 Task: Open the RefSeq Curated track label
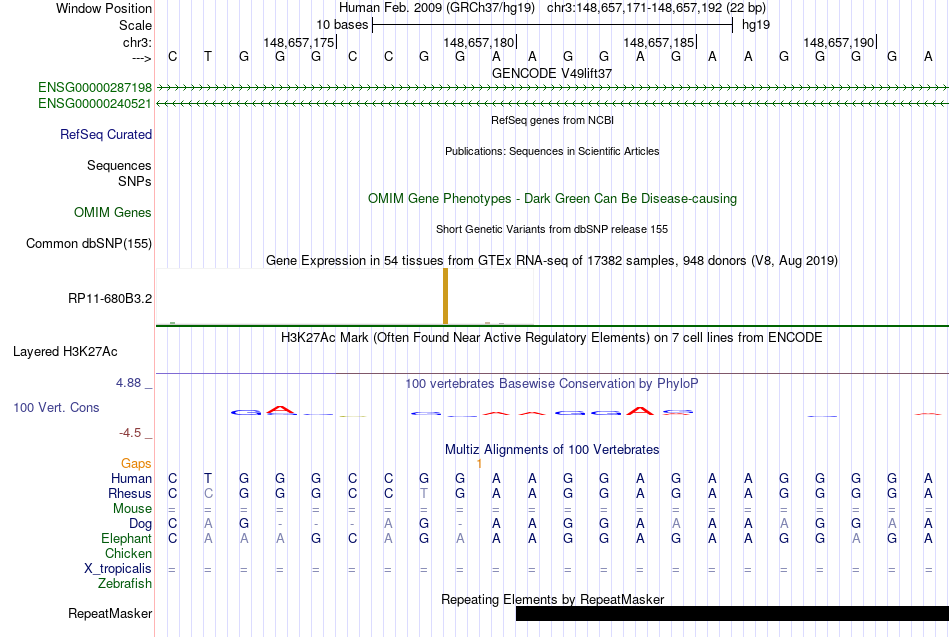[106, 135]
